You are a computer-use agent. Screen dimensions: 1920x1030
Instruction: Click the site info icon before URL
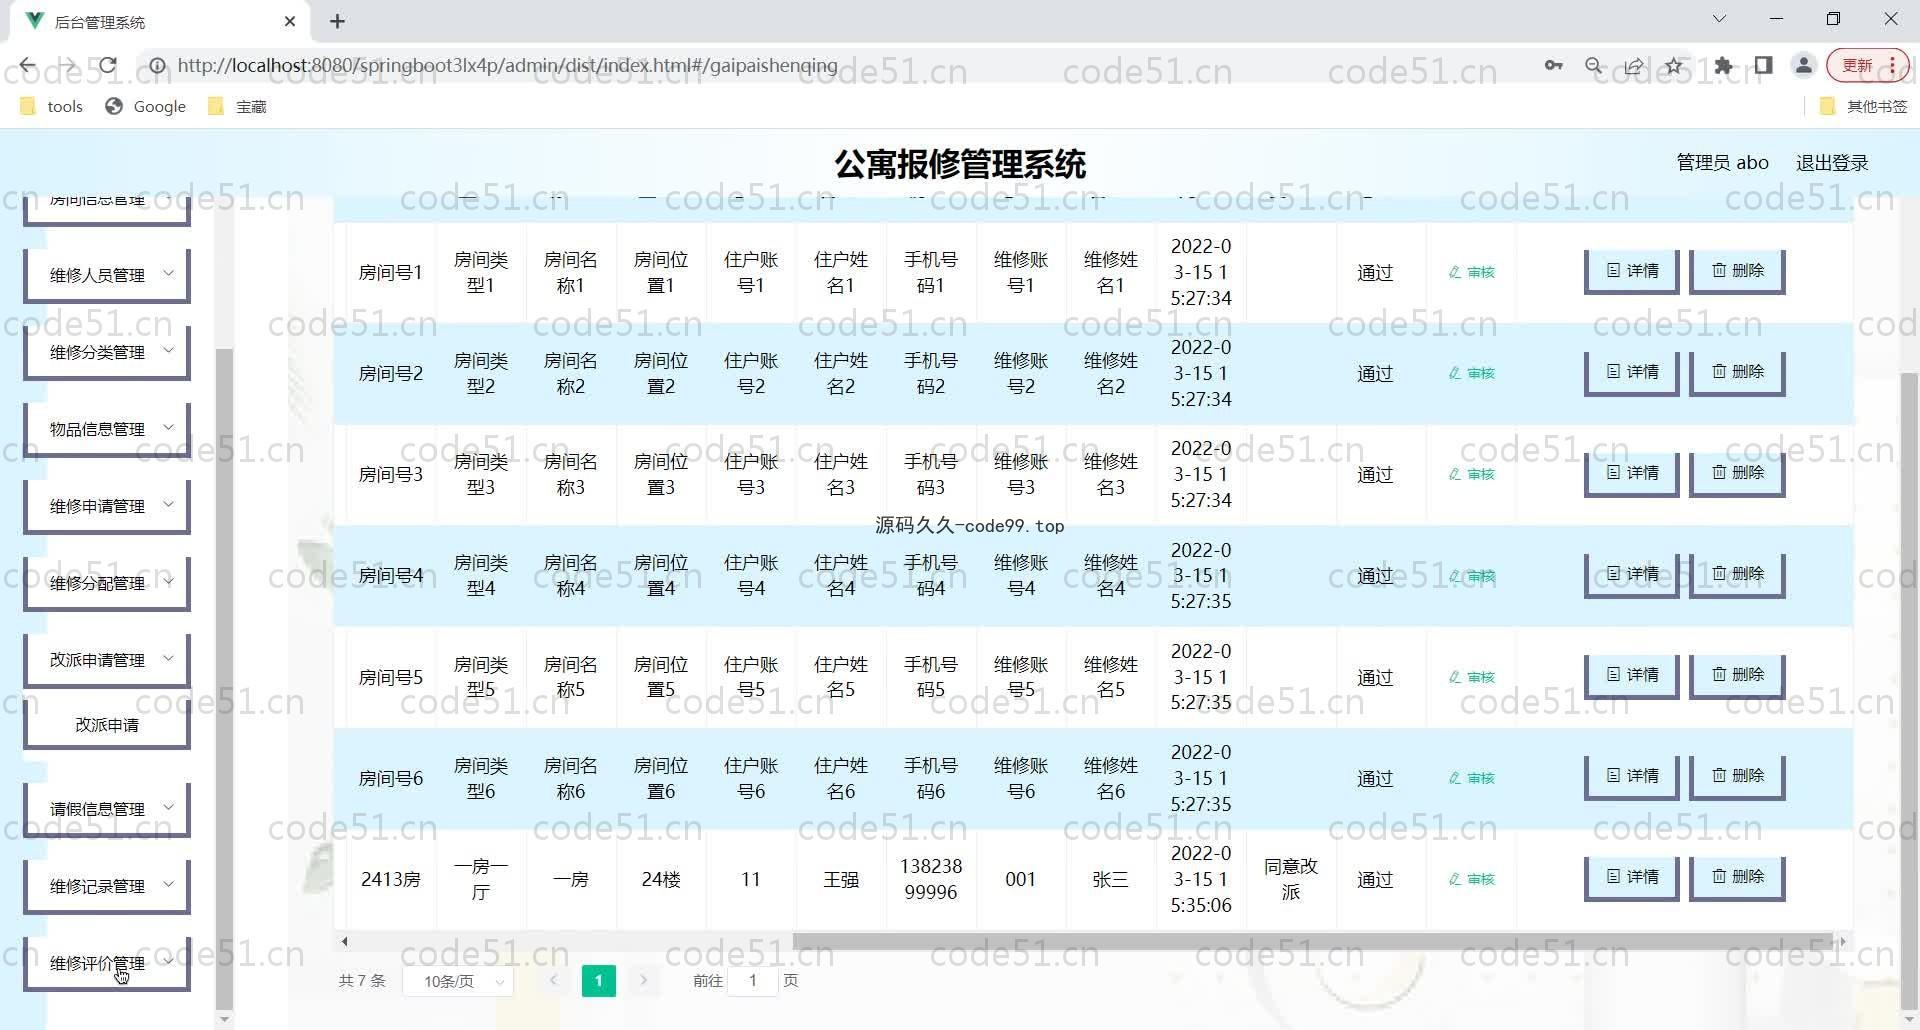157,66
